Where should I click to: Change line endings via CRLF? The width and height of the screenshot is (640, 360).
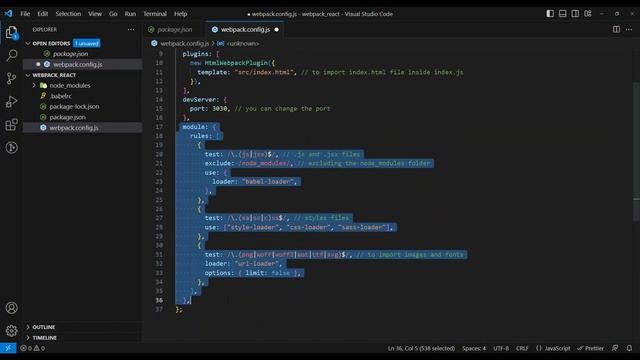coord(522,348)
